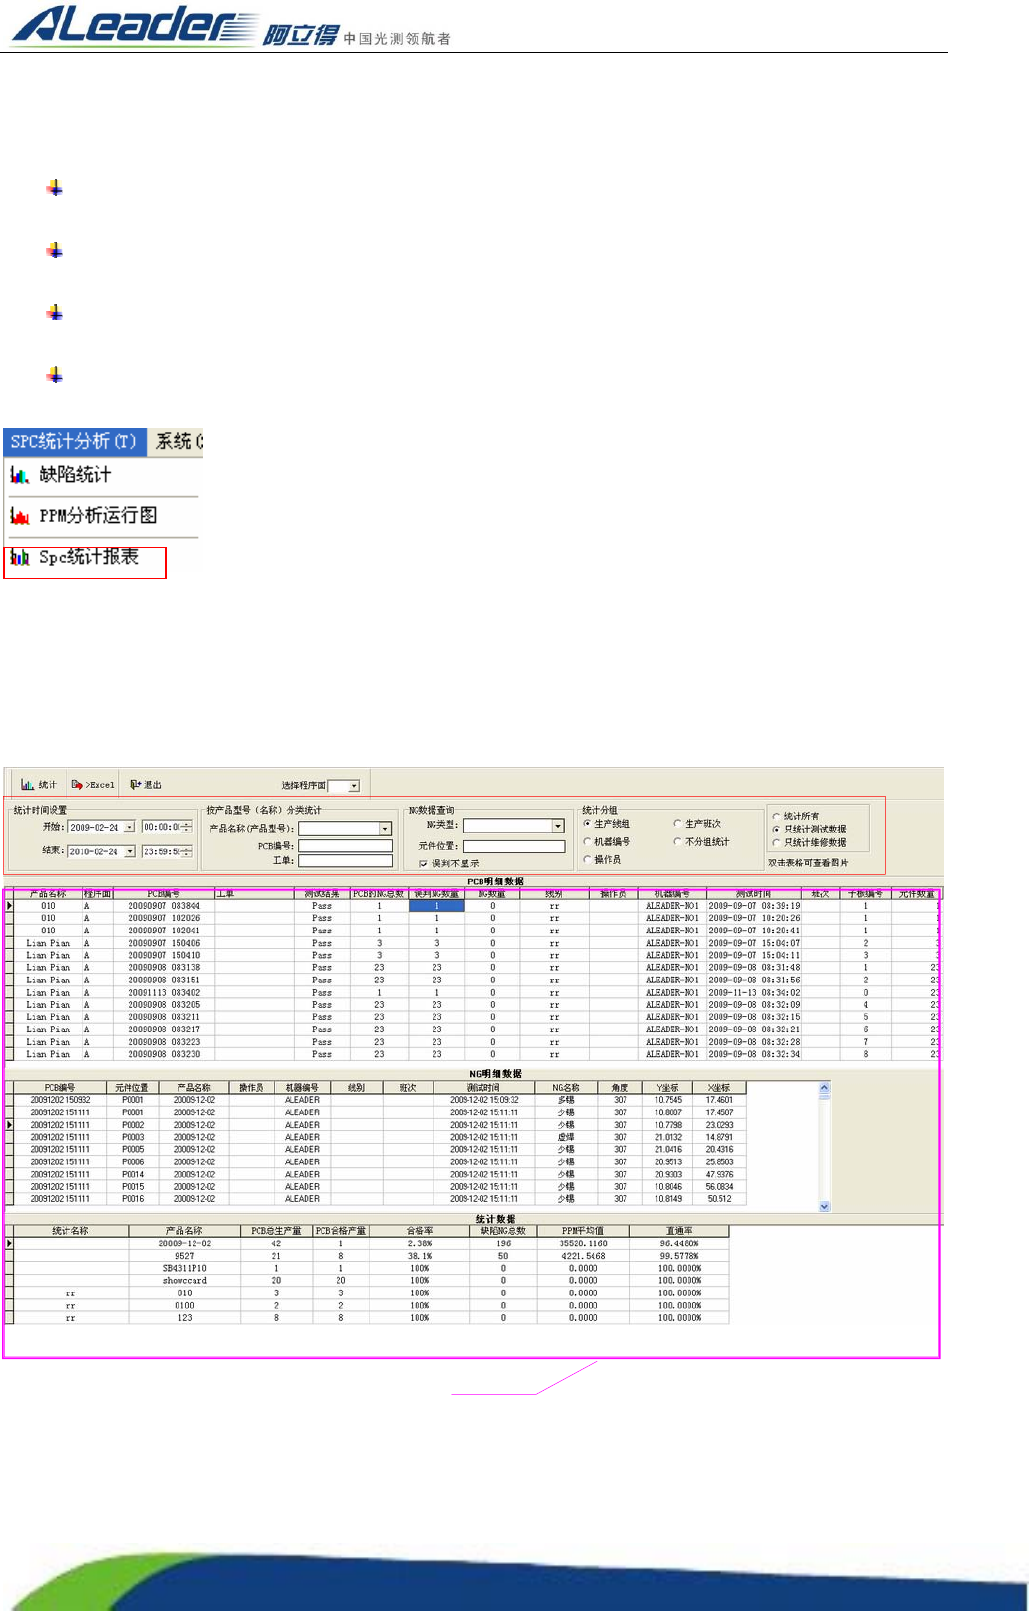
Task: Export data with the >Excel button
Action: pyautogui.click(x=93, y=785)
